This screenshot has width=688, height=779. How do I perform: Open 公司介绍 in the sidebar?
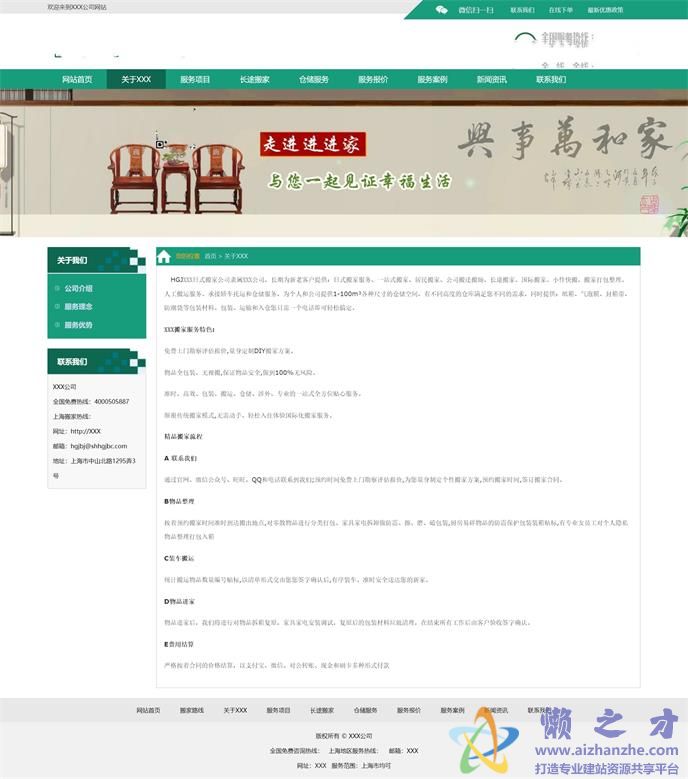(x=79, y=288)
